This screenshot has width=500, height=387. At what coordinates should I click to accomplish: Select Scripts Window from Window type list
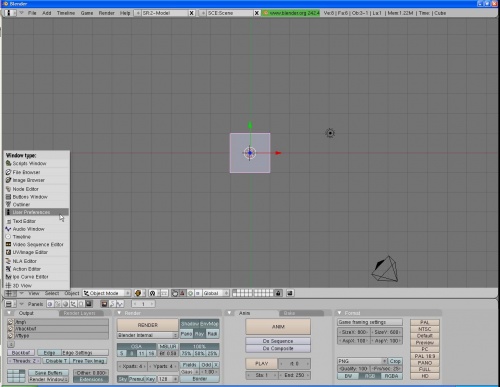click(37, 164)
